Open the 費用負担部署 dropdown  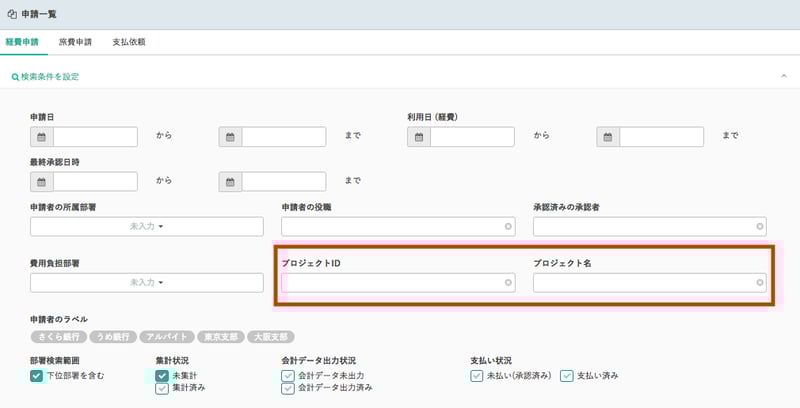coord(147,283)
